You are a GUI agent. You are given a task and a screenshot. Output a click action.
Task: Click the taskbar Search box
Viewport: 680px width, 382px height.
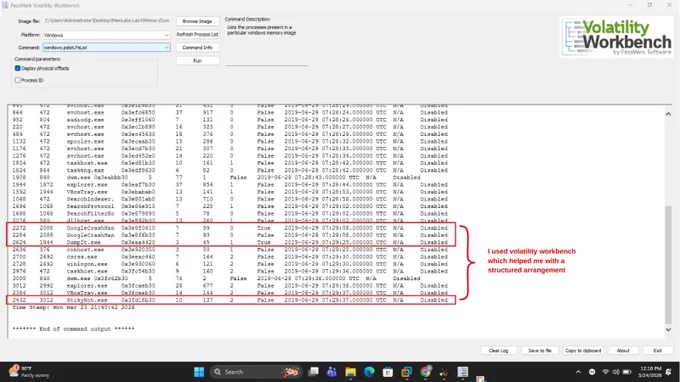[x=256, y=372]
